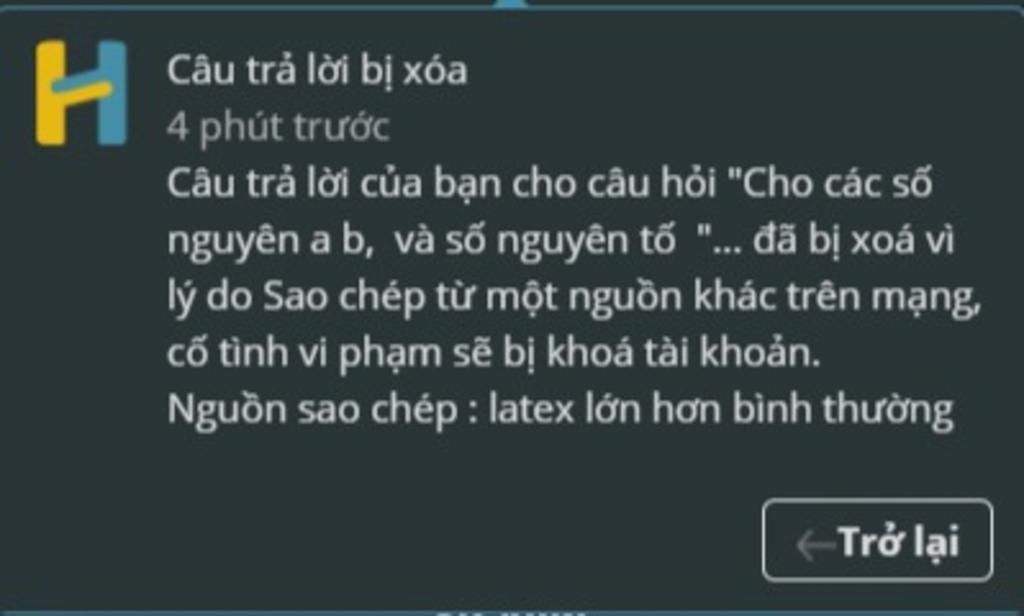Select the "4 phút trước" timestamp
Viewport: 1024px width, 616px height.
click(x=278, y=127)
